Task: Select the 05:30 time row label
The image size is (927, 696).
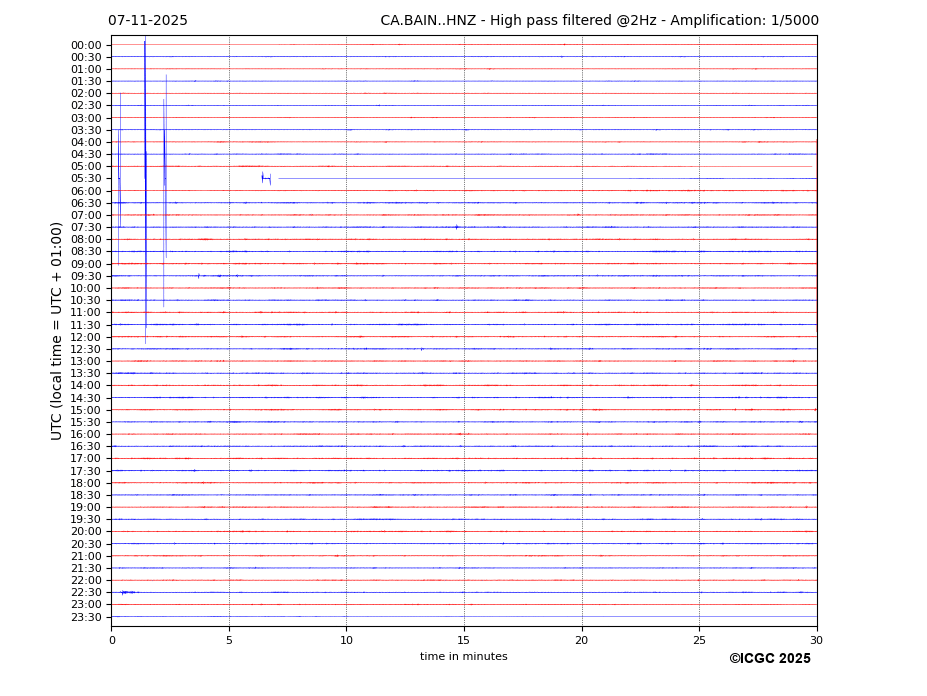Action: 86,179
